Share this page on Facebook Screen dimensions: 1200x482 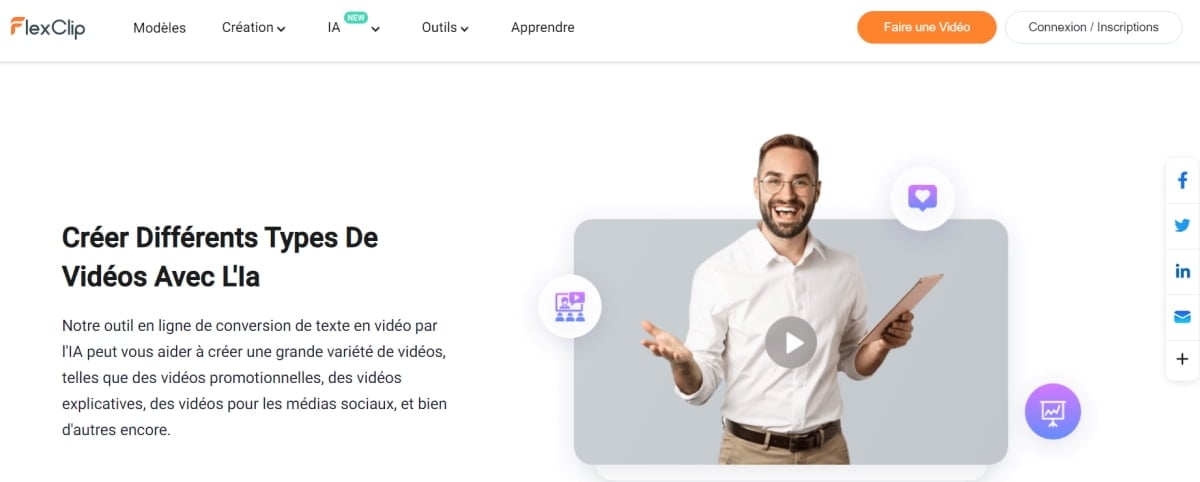click(1182, 181)
